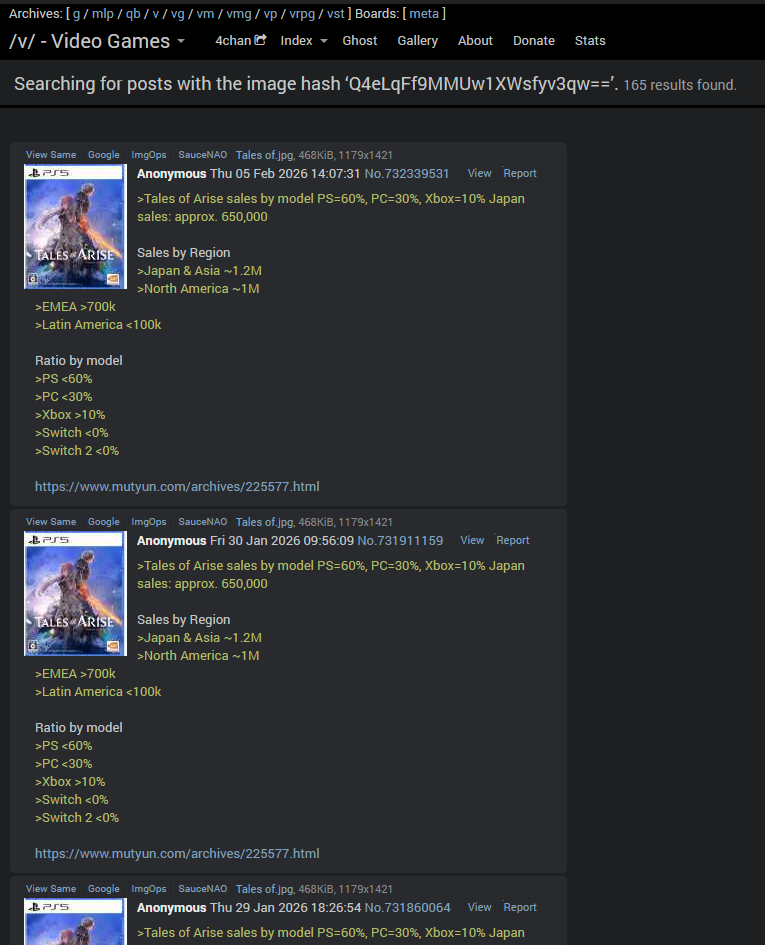Viewport: 765px width, 945px height.
Task: Select 'Fri 30 Jan 2026 09:56:09' timestamp
Action: point(282,541)
